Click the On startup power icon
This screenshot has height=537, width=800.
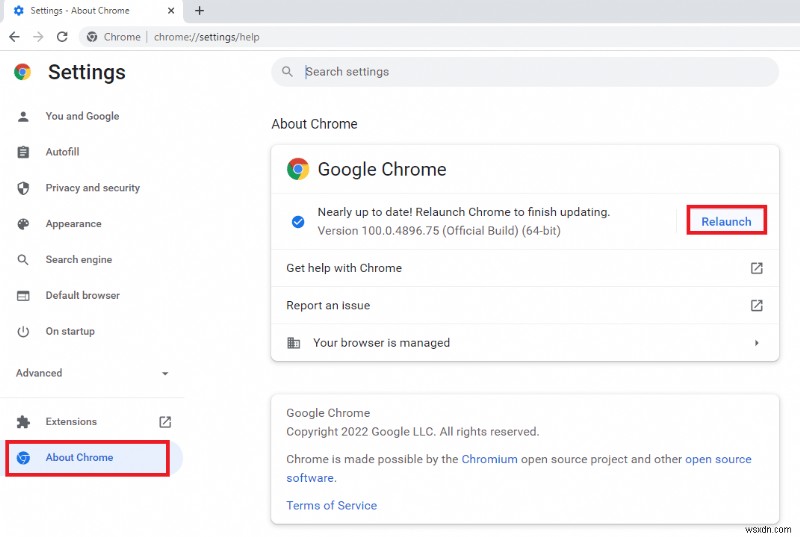pos(24,332)
